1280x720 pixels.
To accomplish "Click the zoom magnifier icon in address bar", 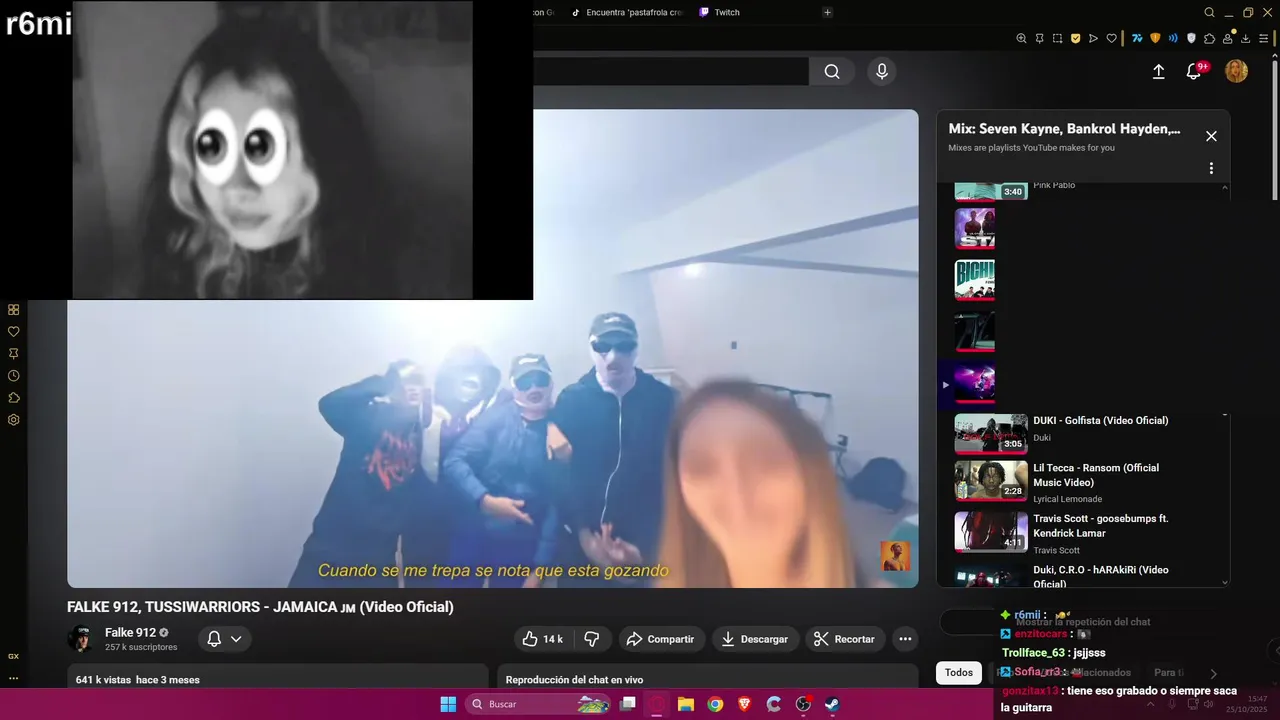I will 1021,38.
